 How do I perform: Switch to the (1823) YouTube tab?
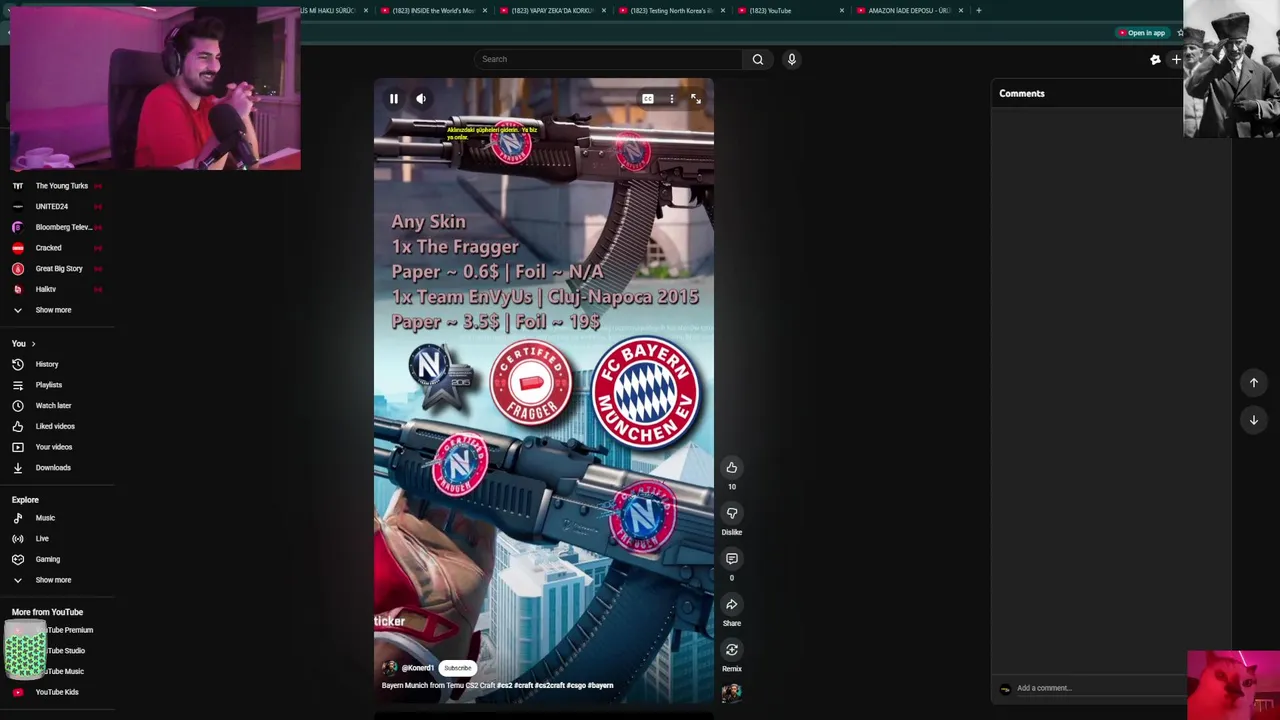point(790,10)
